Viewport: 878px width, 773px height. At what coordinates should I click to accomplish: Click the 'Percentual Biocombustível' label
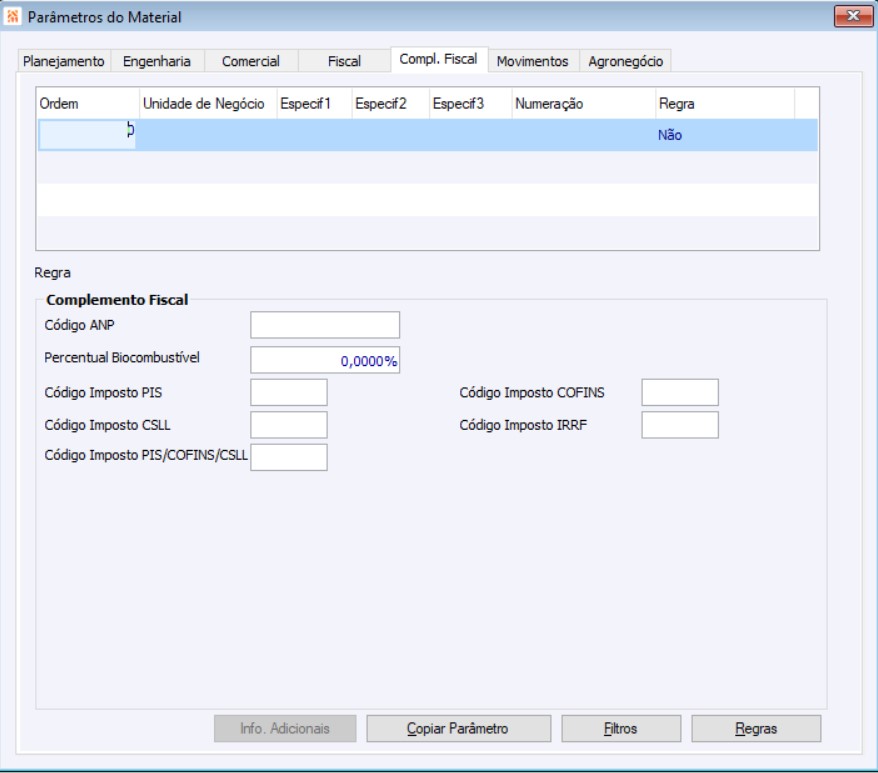122,357
